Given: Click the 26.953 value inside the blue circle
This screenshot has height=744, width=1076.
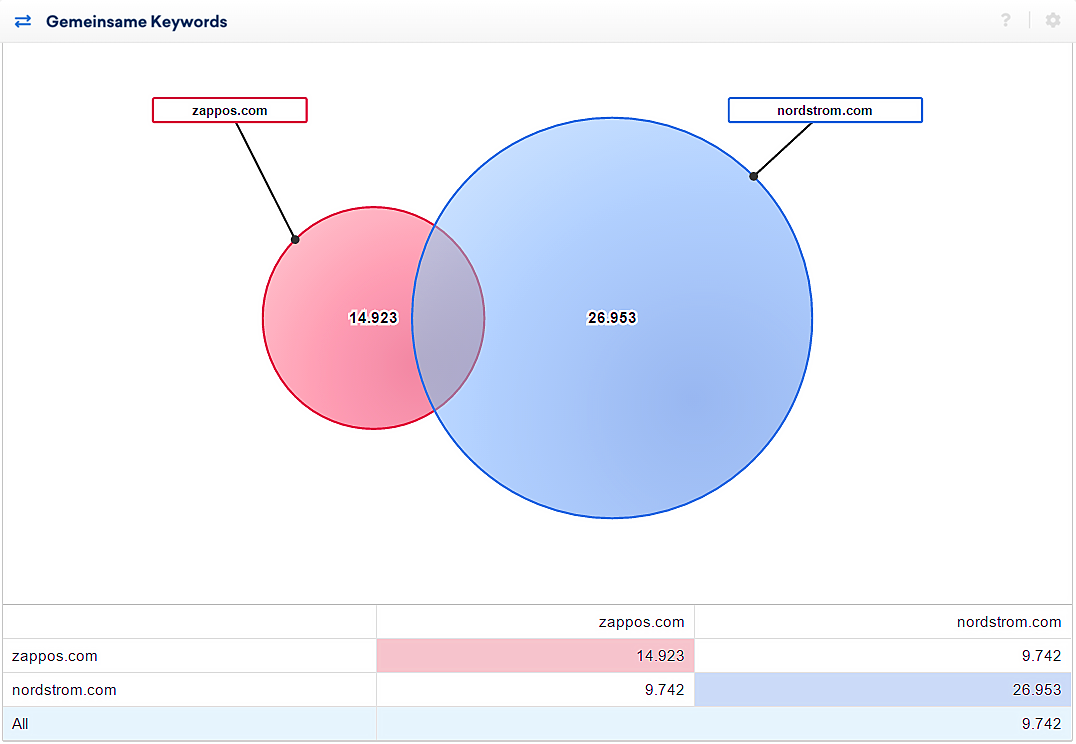Looking at the screenshot, I should (x=611, y=318).
